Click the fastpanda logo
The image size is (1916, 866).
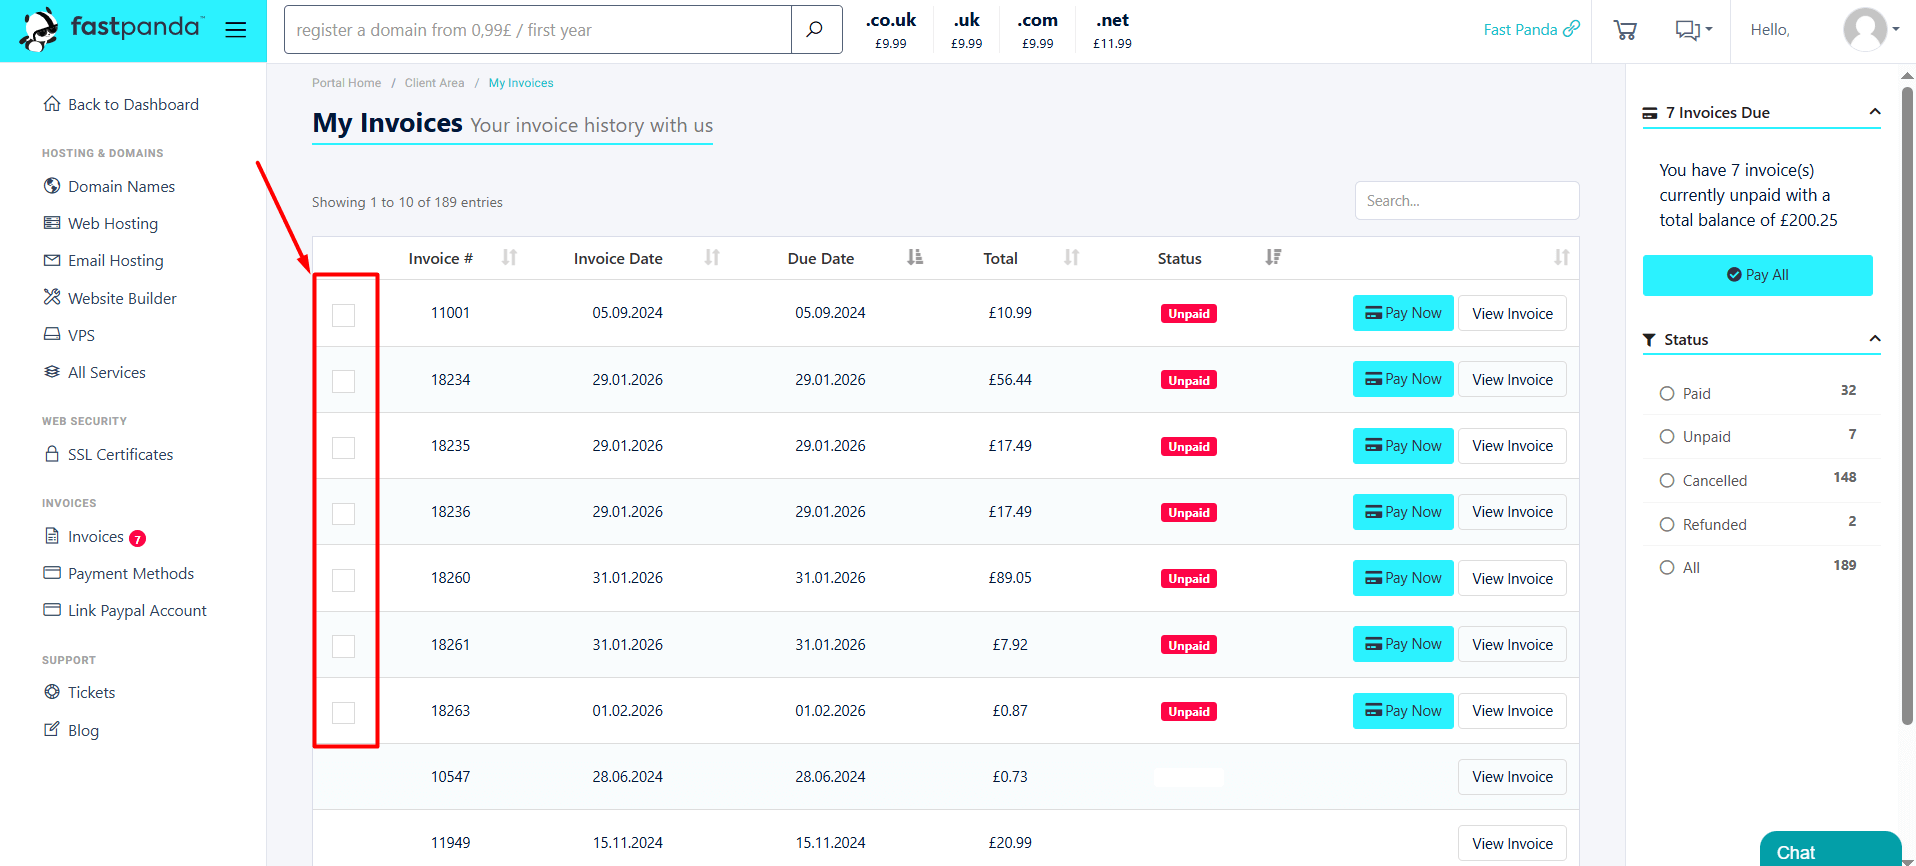click(x=113, y=29)
